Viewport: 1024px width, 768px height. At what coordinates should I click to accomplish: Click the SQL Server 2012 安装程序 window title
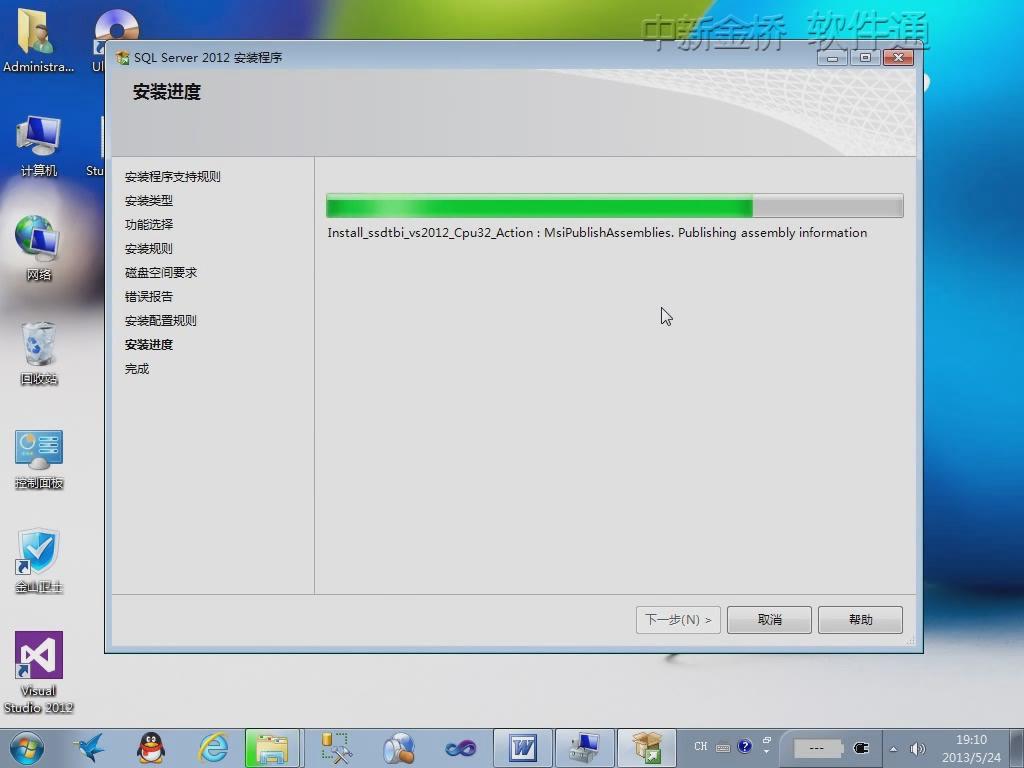point(208,57)
